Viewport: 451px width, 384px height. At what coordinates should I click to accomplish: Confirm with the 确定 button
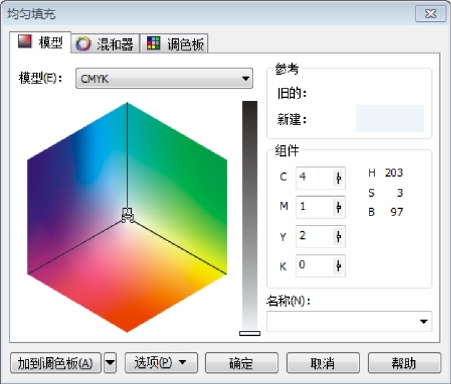tap(241, 363)
